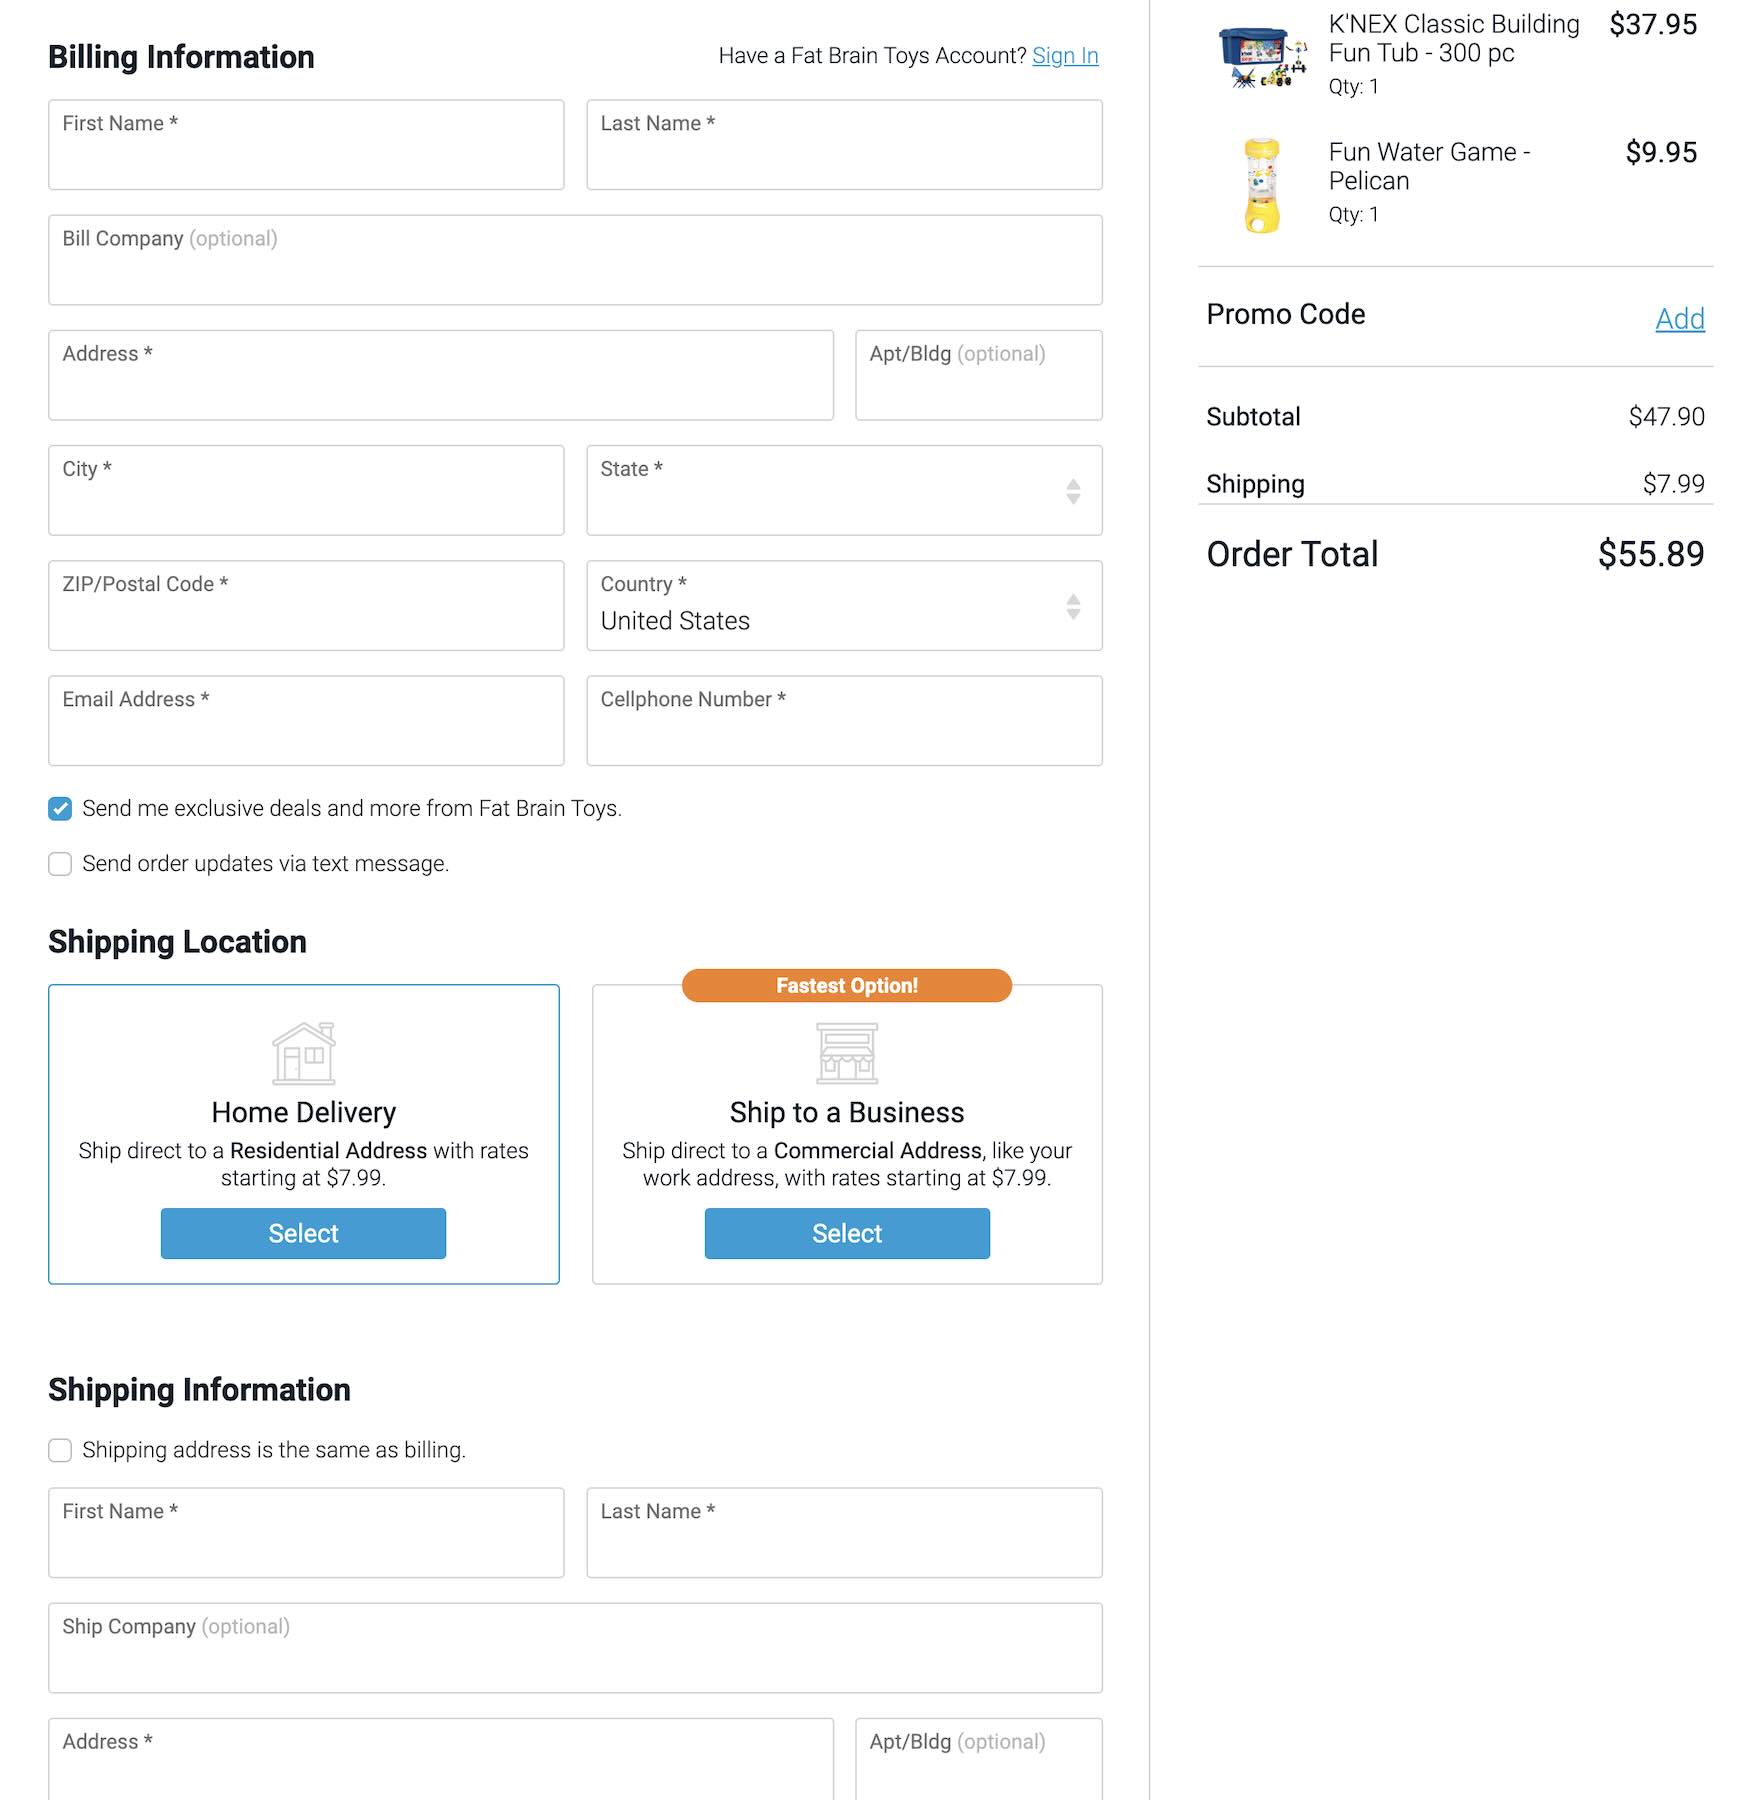Click the Cellphone Number field
The height and width of the screenshot is (1800, 1760).
(x=844, y=721)
